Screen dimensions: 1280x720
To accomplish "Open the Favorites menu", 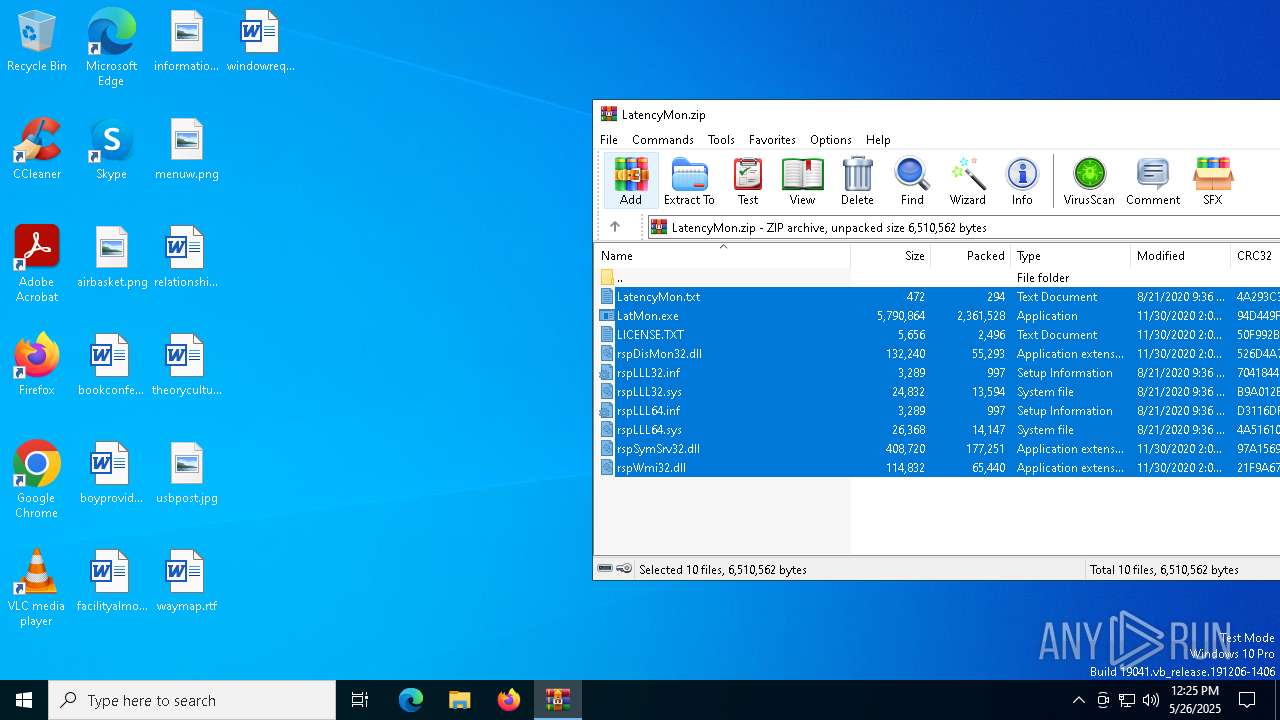I will (772, 140).
